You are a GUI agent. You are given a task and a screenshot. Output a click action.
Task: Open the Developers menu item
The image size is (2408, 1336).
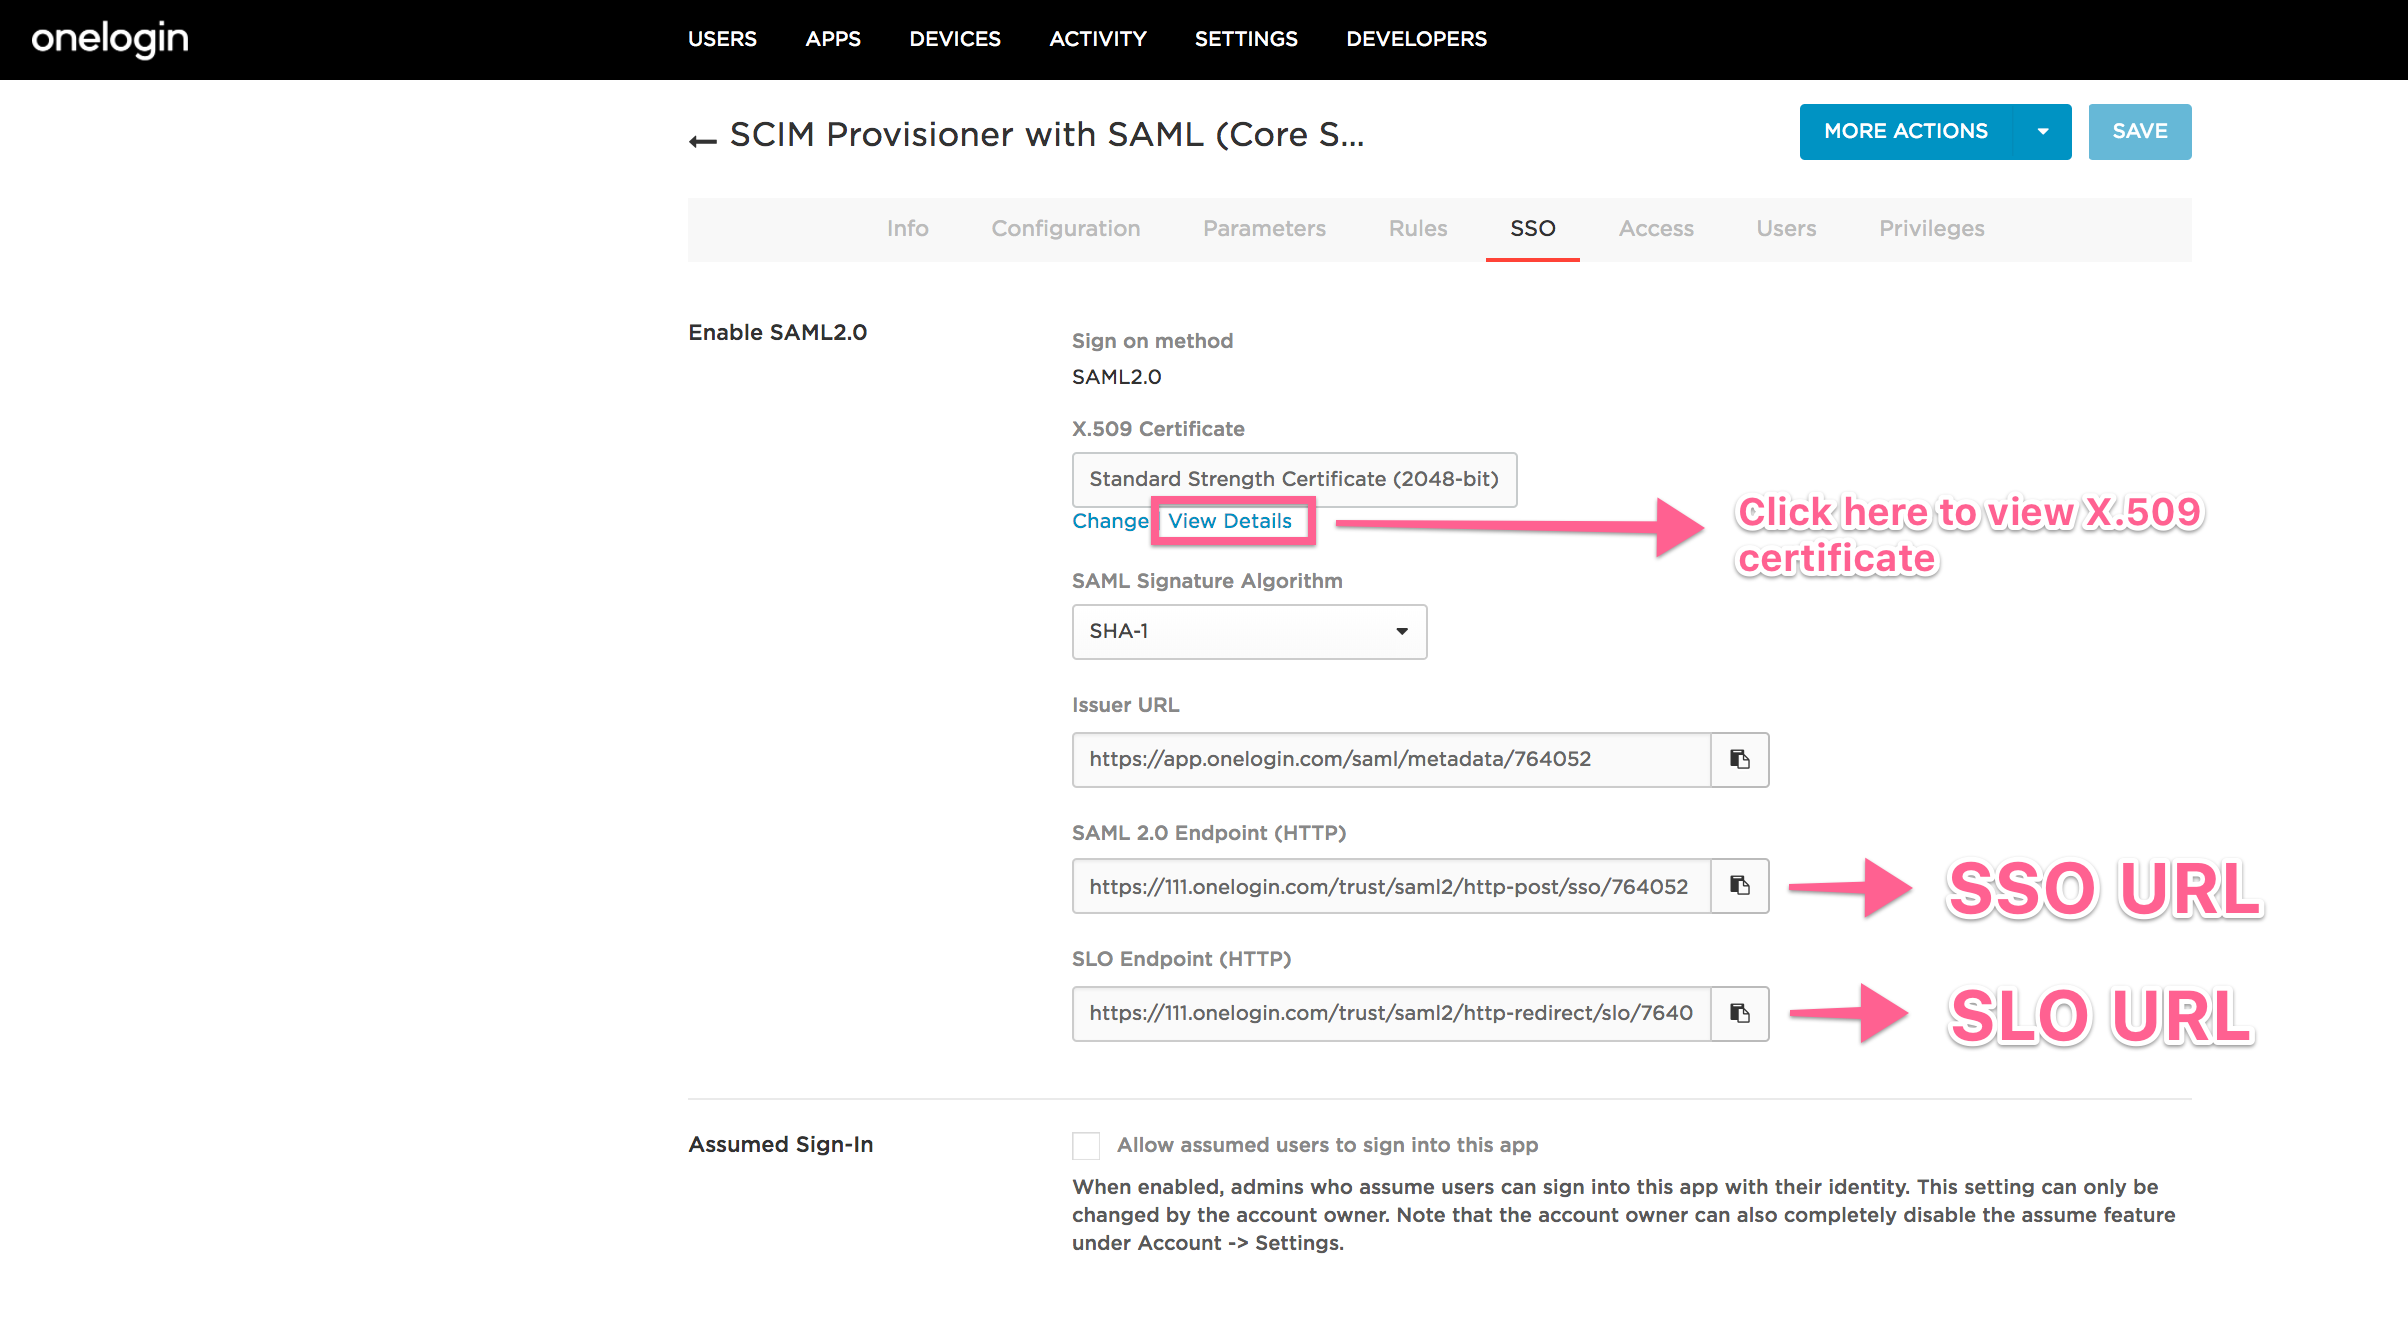[x=1416, y=39]
